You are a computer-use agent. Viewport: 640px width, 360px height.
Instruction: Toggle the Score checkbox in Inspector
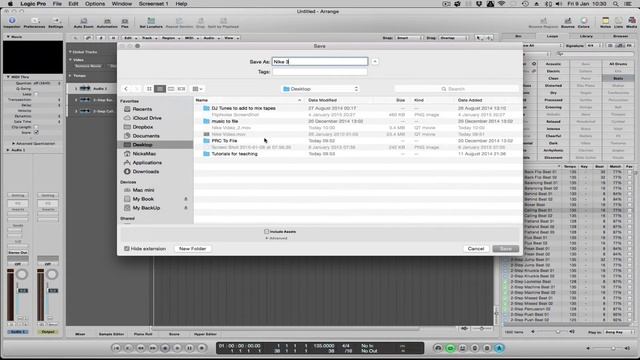[x=36, y=132]
